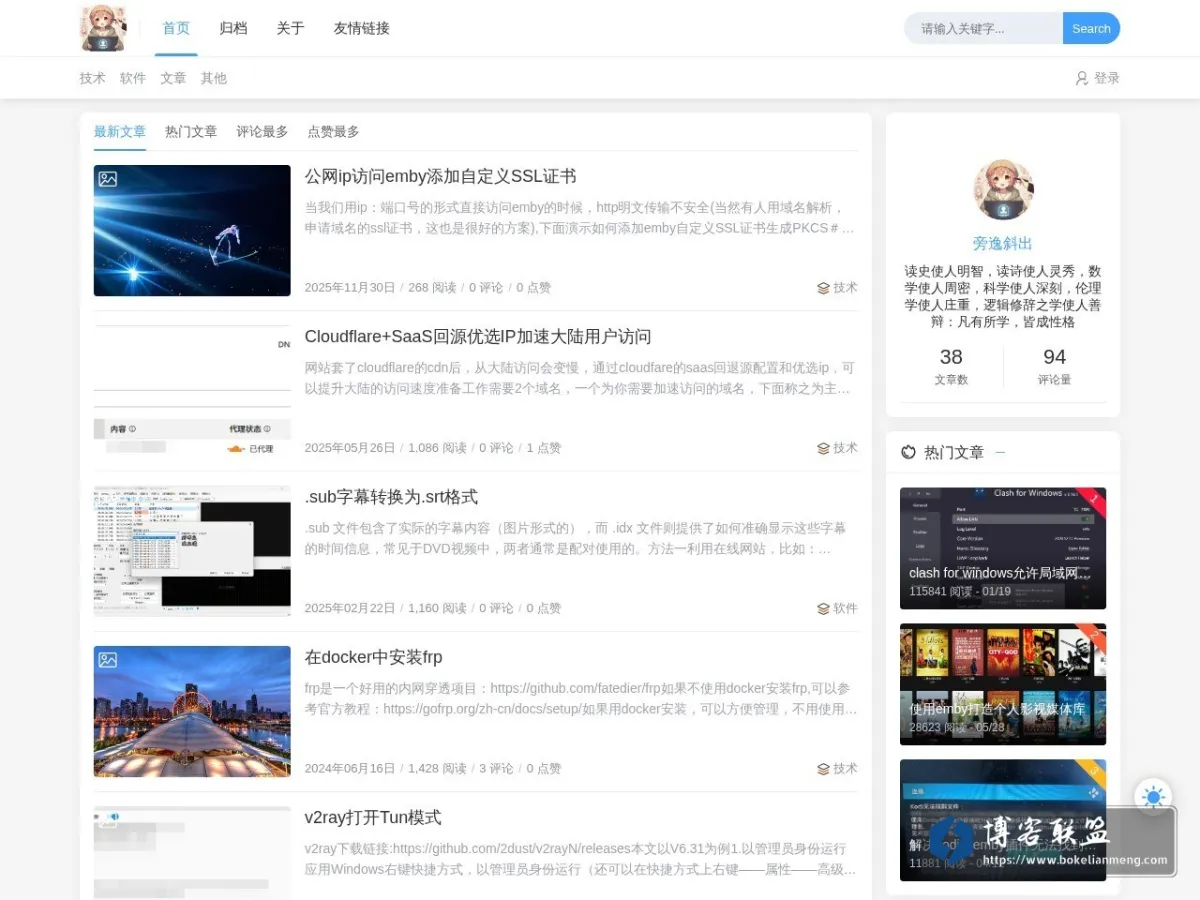
Task: Switch to the 热门文章 tab
Action: tap(191, 132)
